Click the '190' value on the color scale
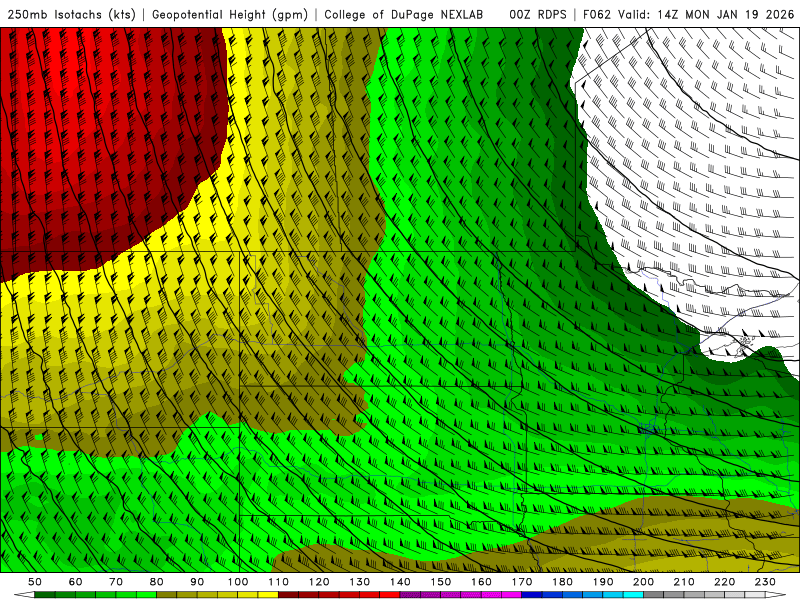This screenshot has width=800, height=600. [x=603, y=582]
